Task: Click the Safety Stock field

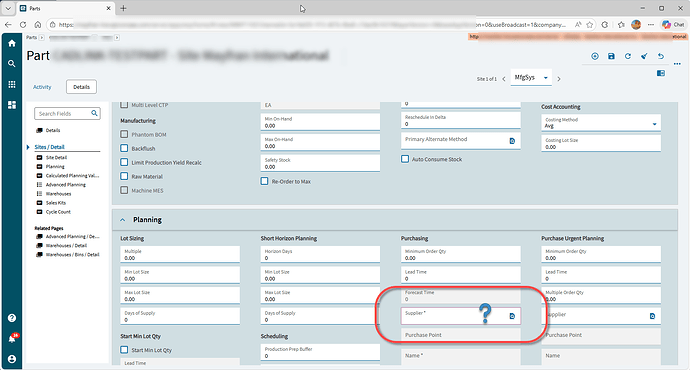Action: (x=320, y=164)
